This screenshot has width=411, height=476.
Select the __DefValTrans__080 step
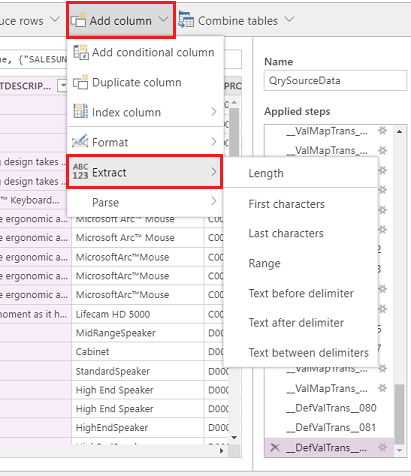click(331, 408)
